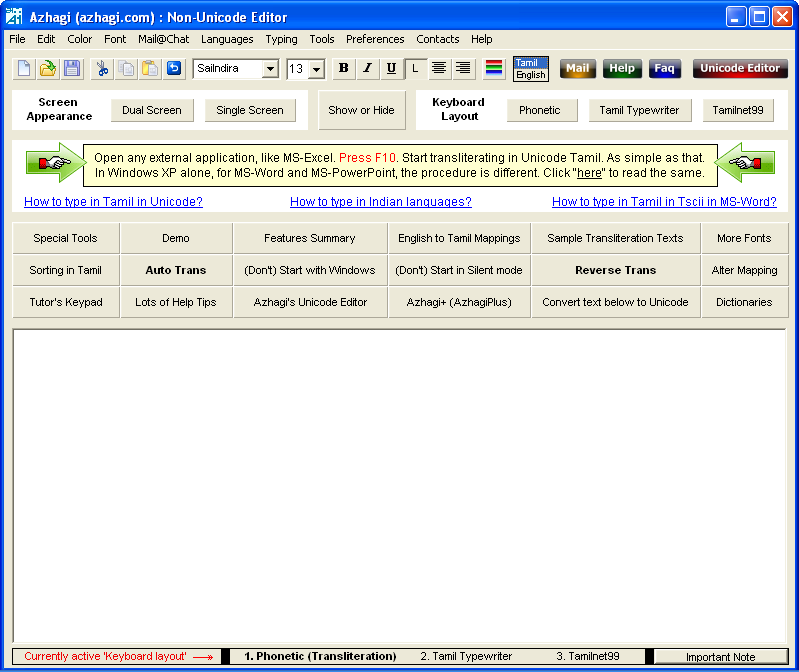Viewport: 799px width, 672px height.
Task: Open the Tools menu
Action: pos(322,39)
